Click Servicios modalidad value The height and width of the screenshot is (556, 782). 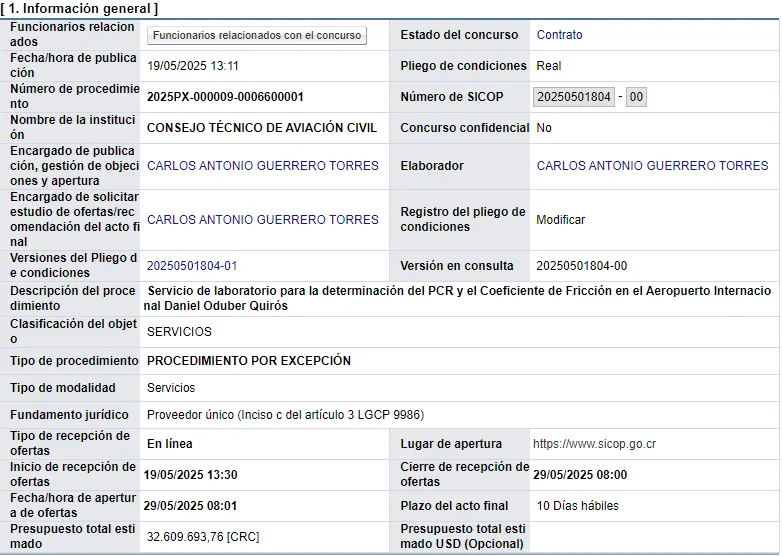[x=171, y=387]
